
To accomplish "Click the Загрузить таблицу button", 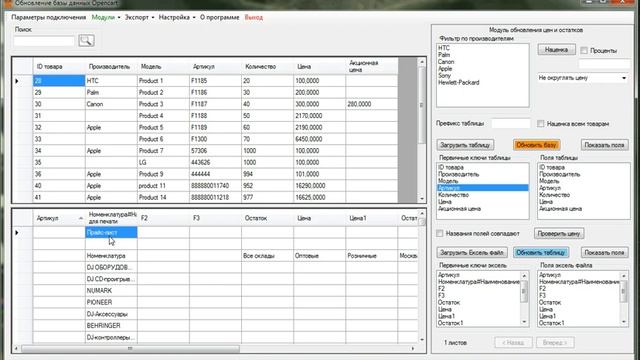I will pyautogui.click(x=465, y=145).
